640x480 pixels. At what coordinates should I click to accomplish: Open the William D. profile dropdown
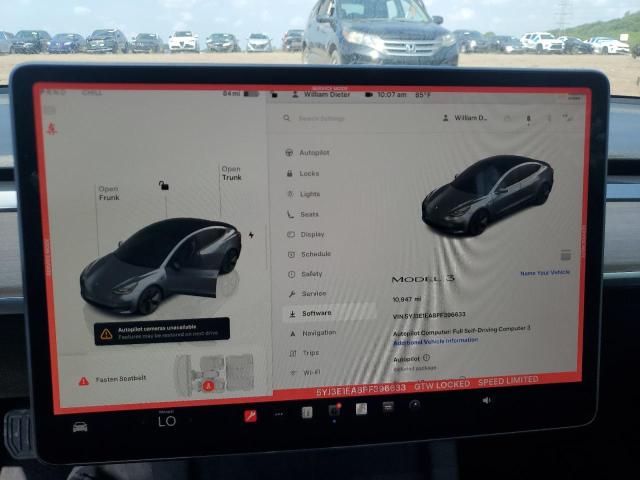pos(465,118)
